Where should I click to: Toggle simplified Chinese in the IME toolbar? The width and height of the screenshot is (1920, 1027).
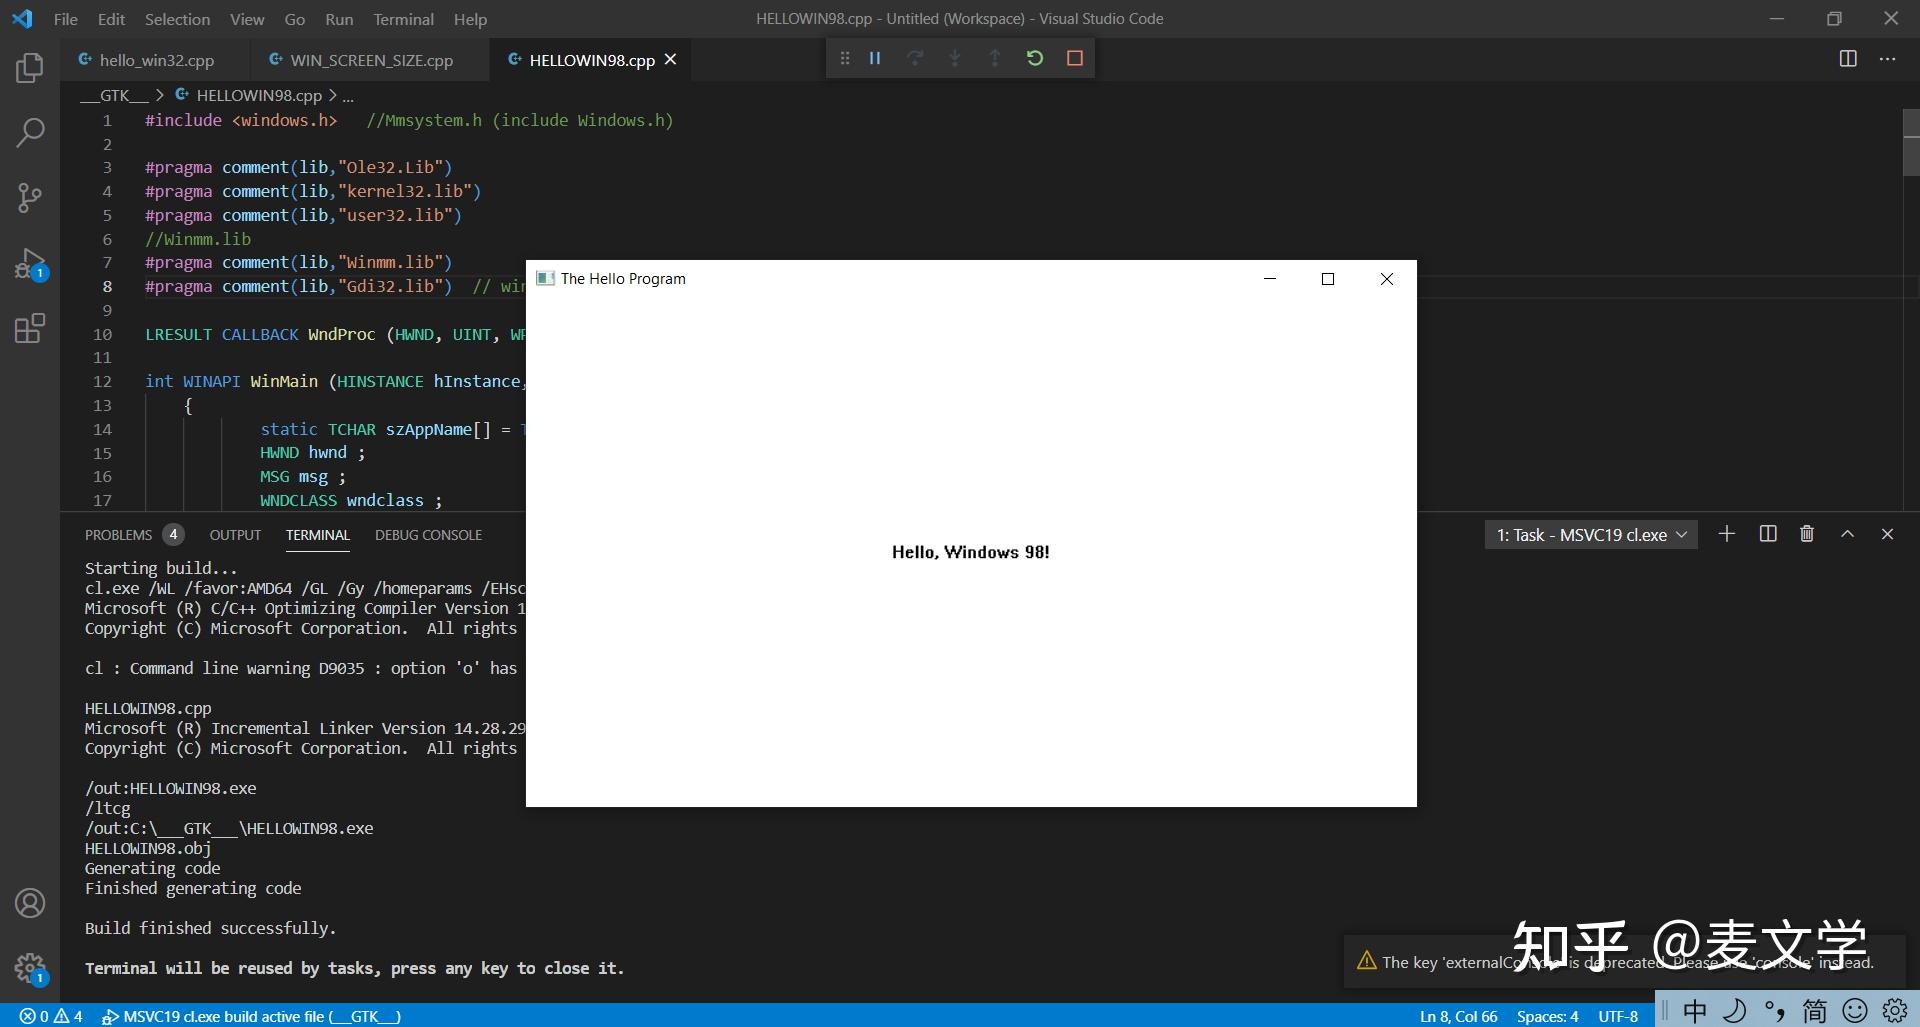coord(1815,1011)
